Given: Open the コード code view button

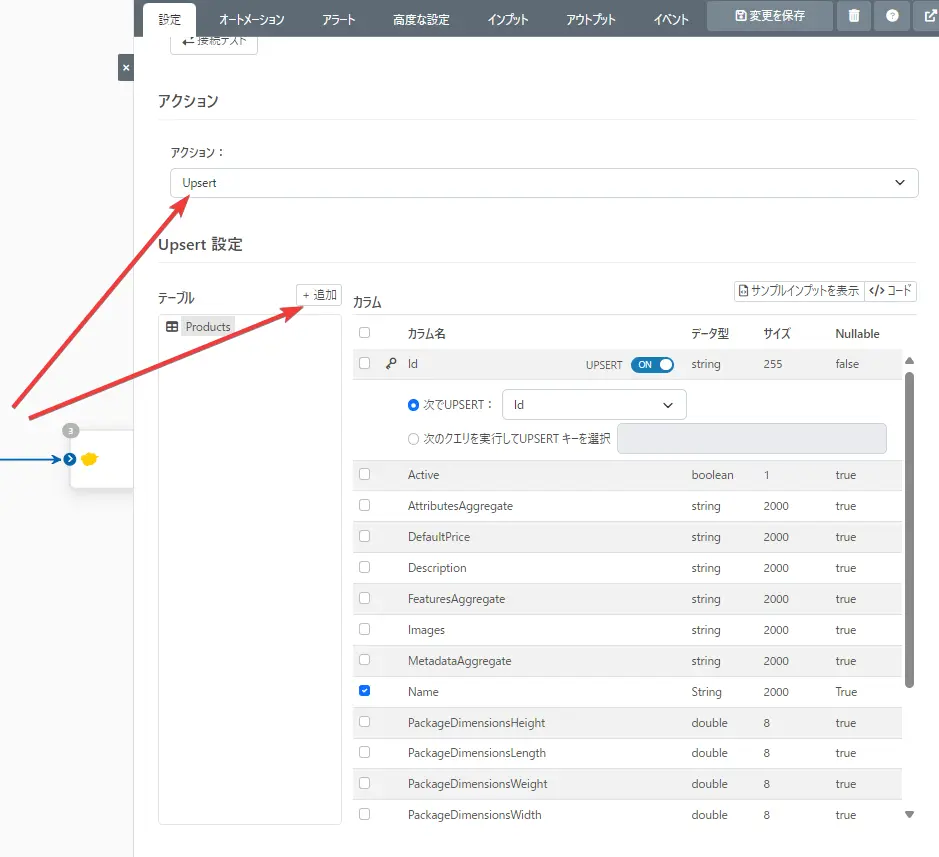Looking at the screenshot, I should tap(890, 291).
